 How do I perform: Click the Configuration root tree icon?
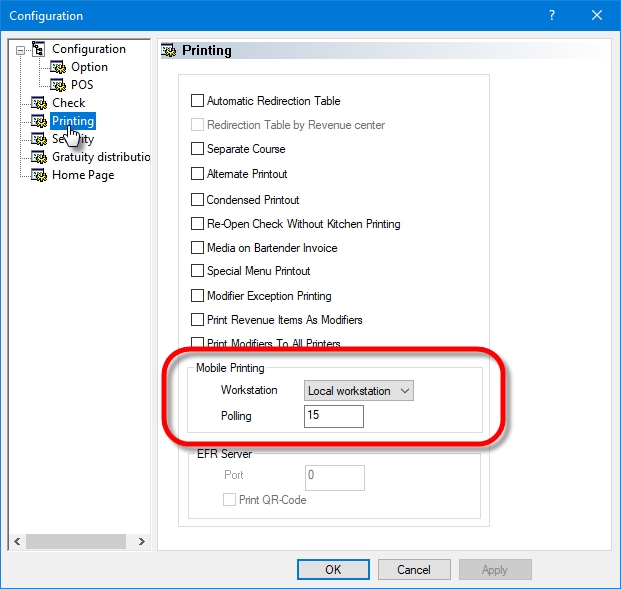pyautogui.click(x=39, y=49)
